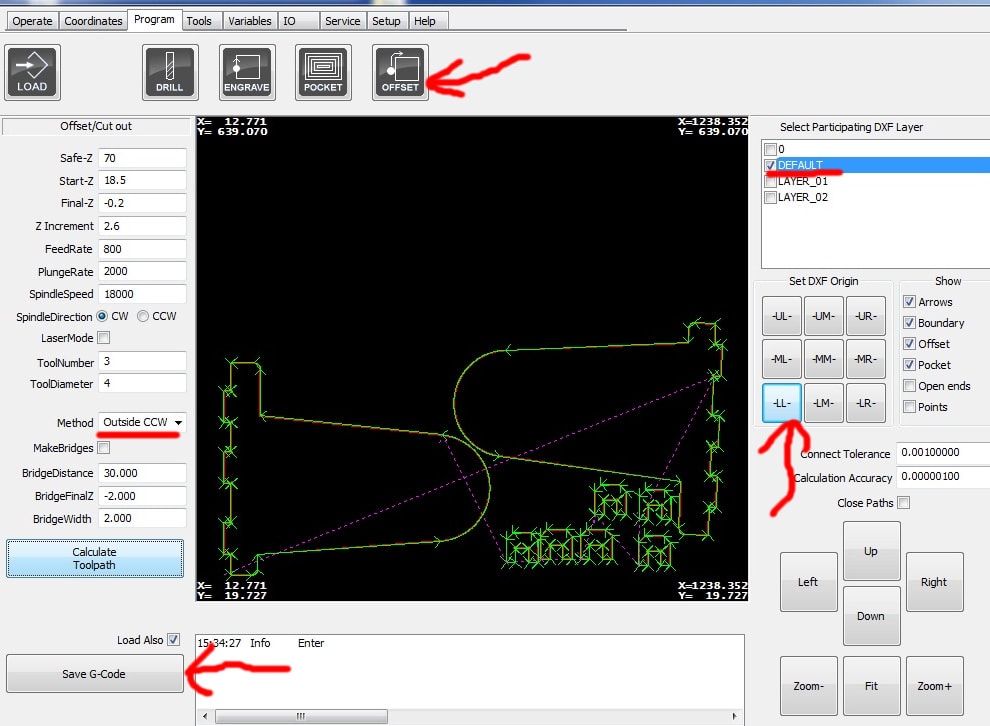The image size is (990, 726).
Task: Toggle the Close Paths checkbox
Action: 904,503
